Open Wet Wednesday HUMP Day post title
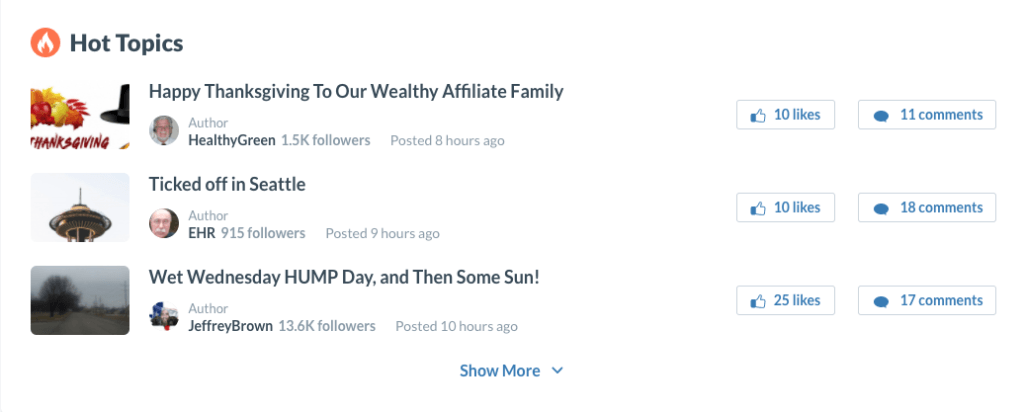1024x412 pixels. tap(344, 276)
